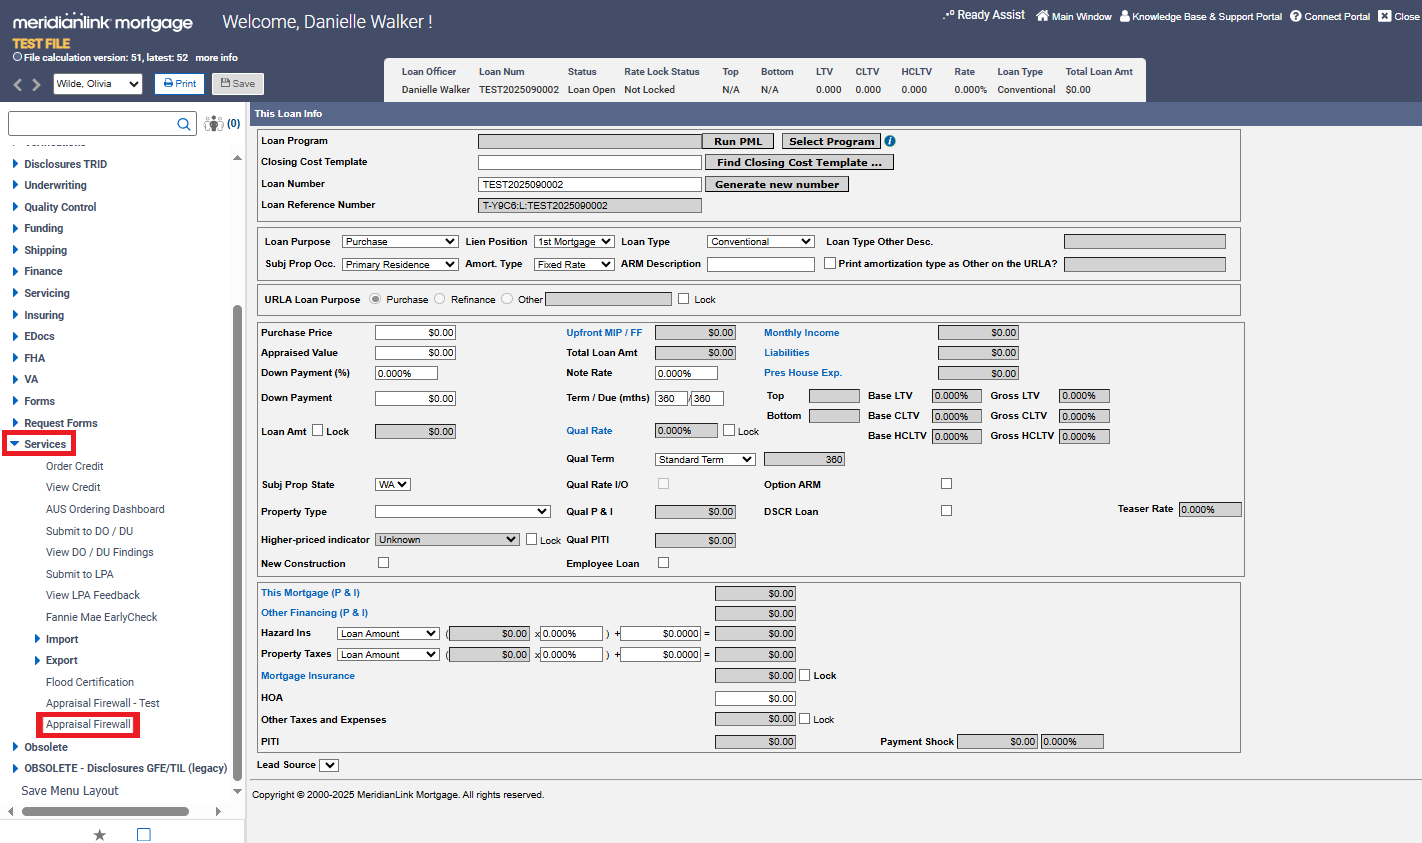Open Lien Position dropdown
The height and width of the screenshot is (843, 1422).
575,242
